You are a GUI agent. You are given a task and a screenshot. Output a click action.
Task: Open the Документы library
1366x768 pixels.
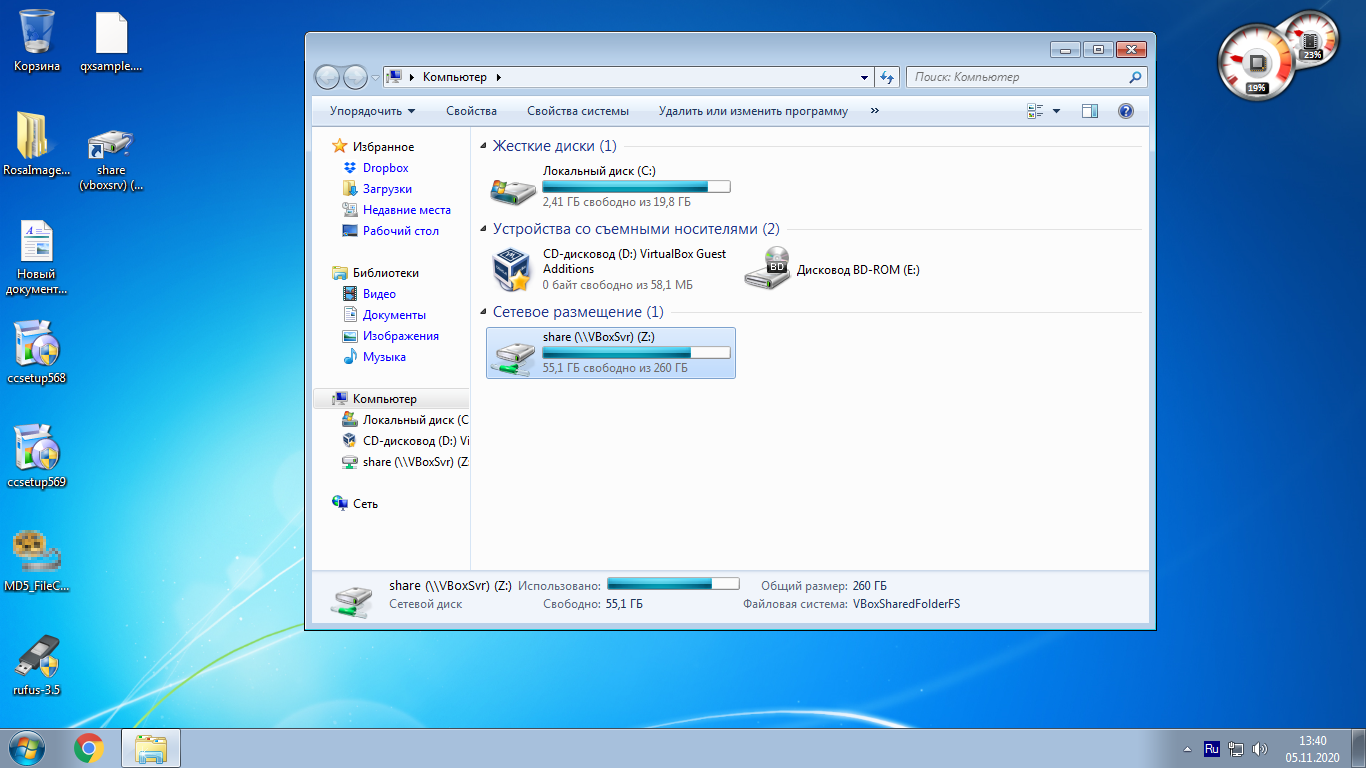click(394, 315)
